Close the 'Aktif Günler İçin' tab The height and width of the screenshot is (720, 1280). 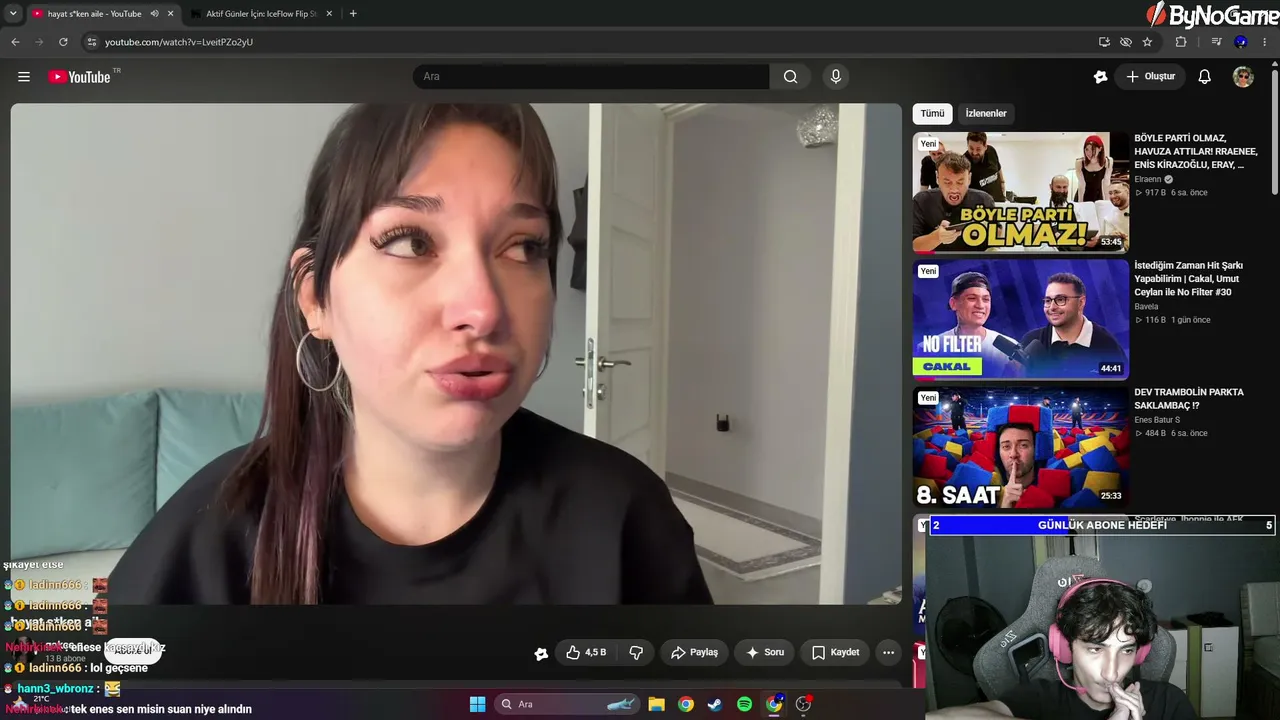[x=329, y=14]
